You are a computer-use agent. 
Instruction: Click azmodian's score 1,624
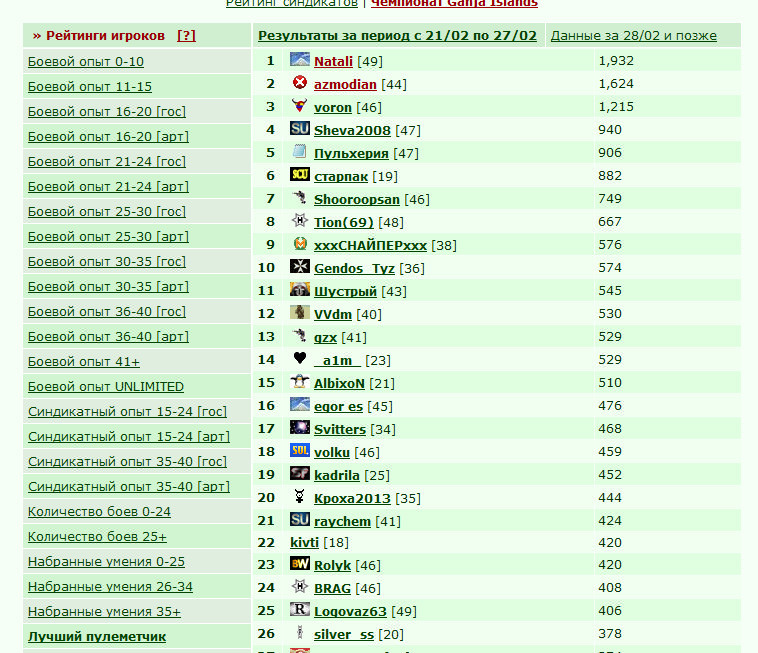[x=616, y=84]
